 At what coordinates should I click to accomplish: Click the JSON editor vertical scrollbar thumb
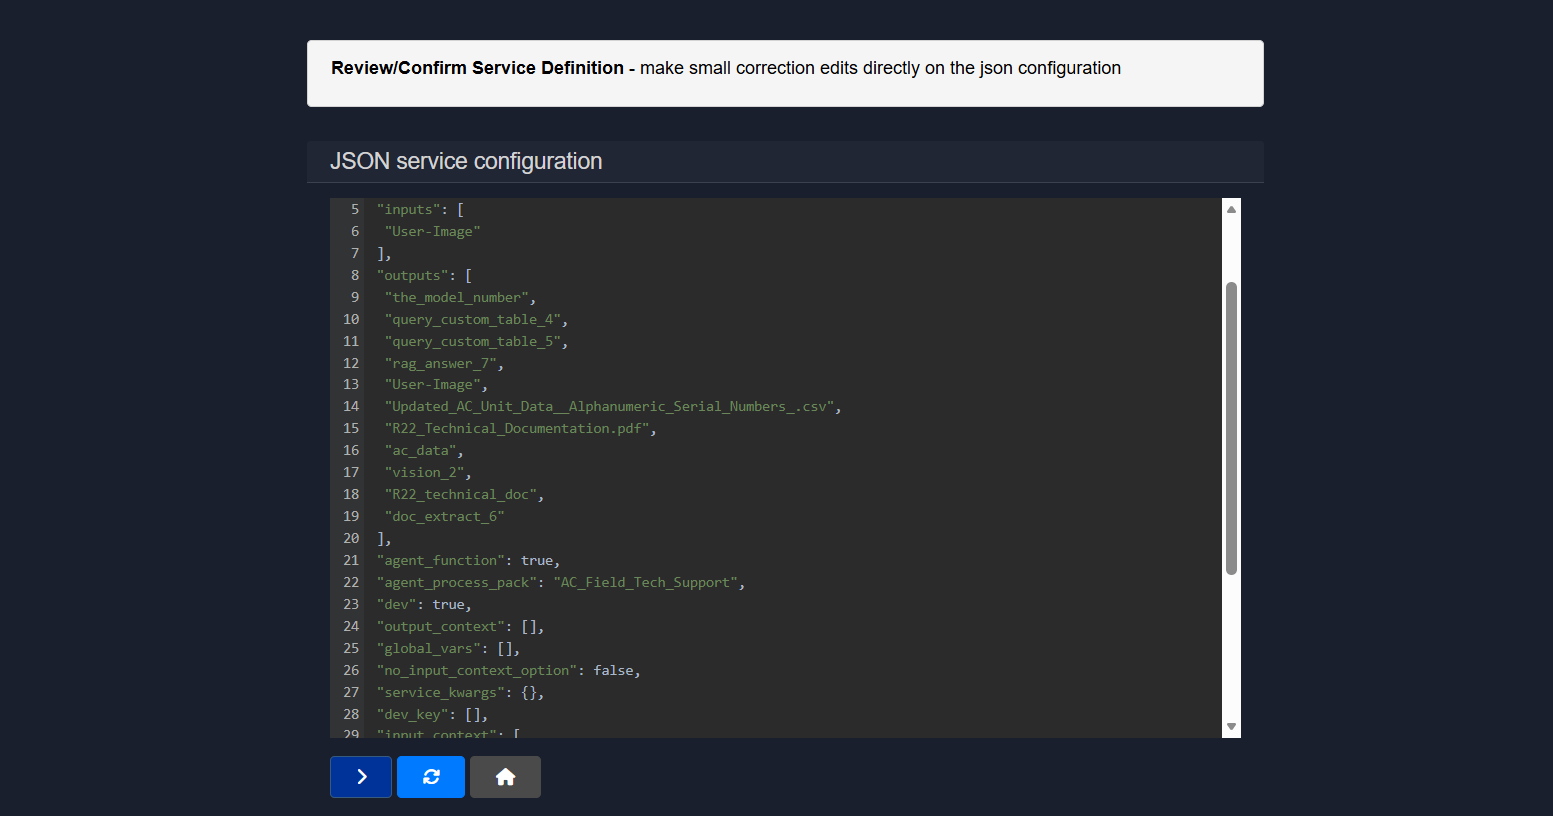tap(1231, 428)
